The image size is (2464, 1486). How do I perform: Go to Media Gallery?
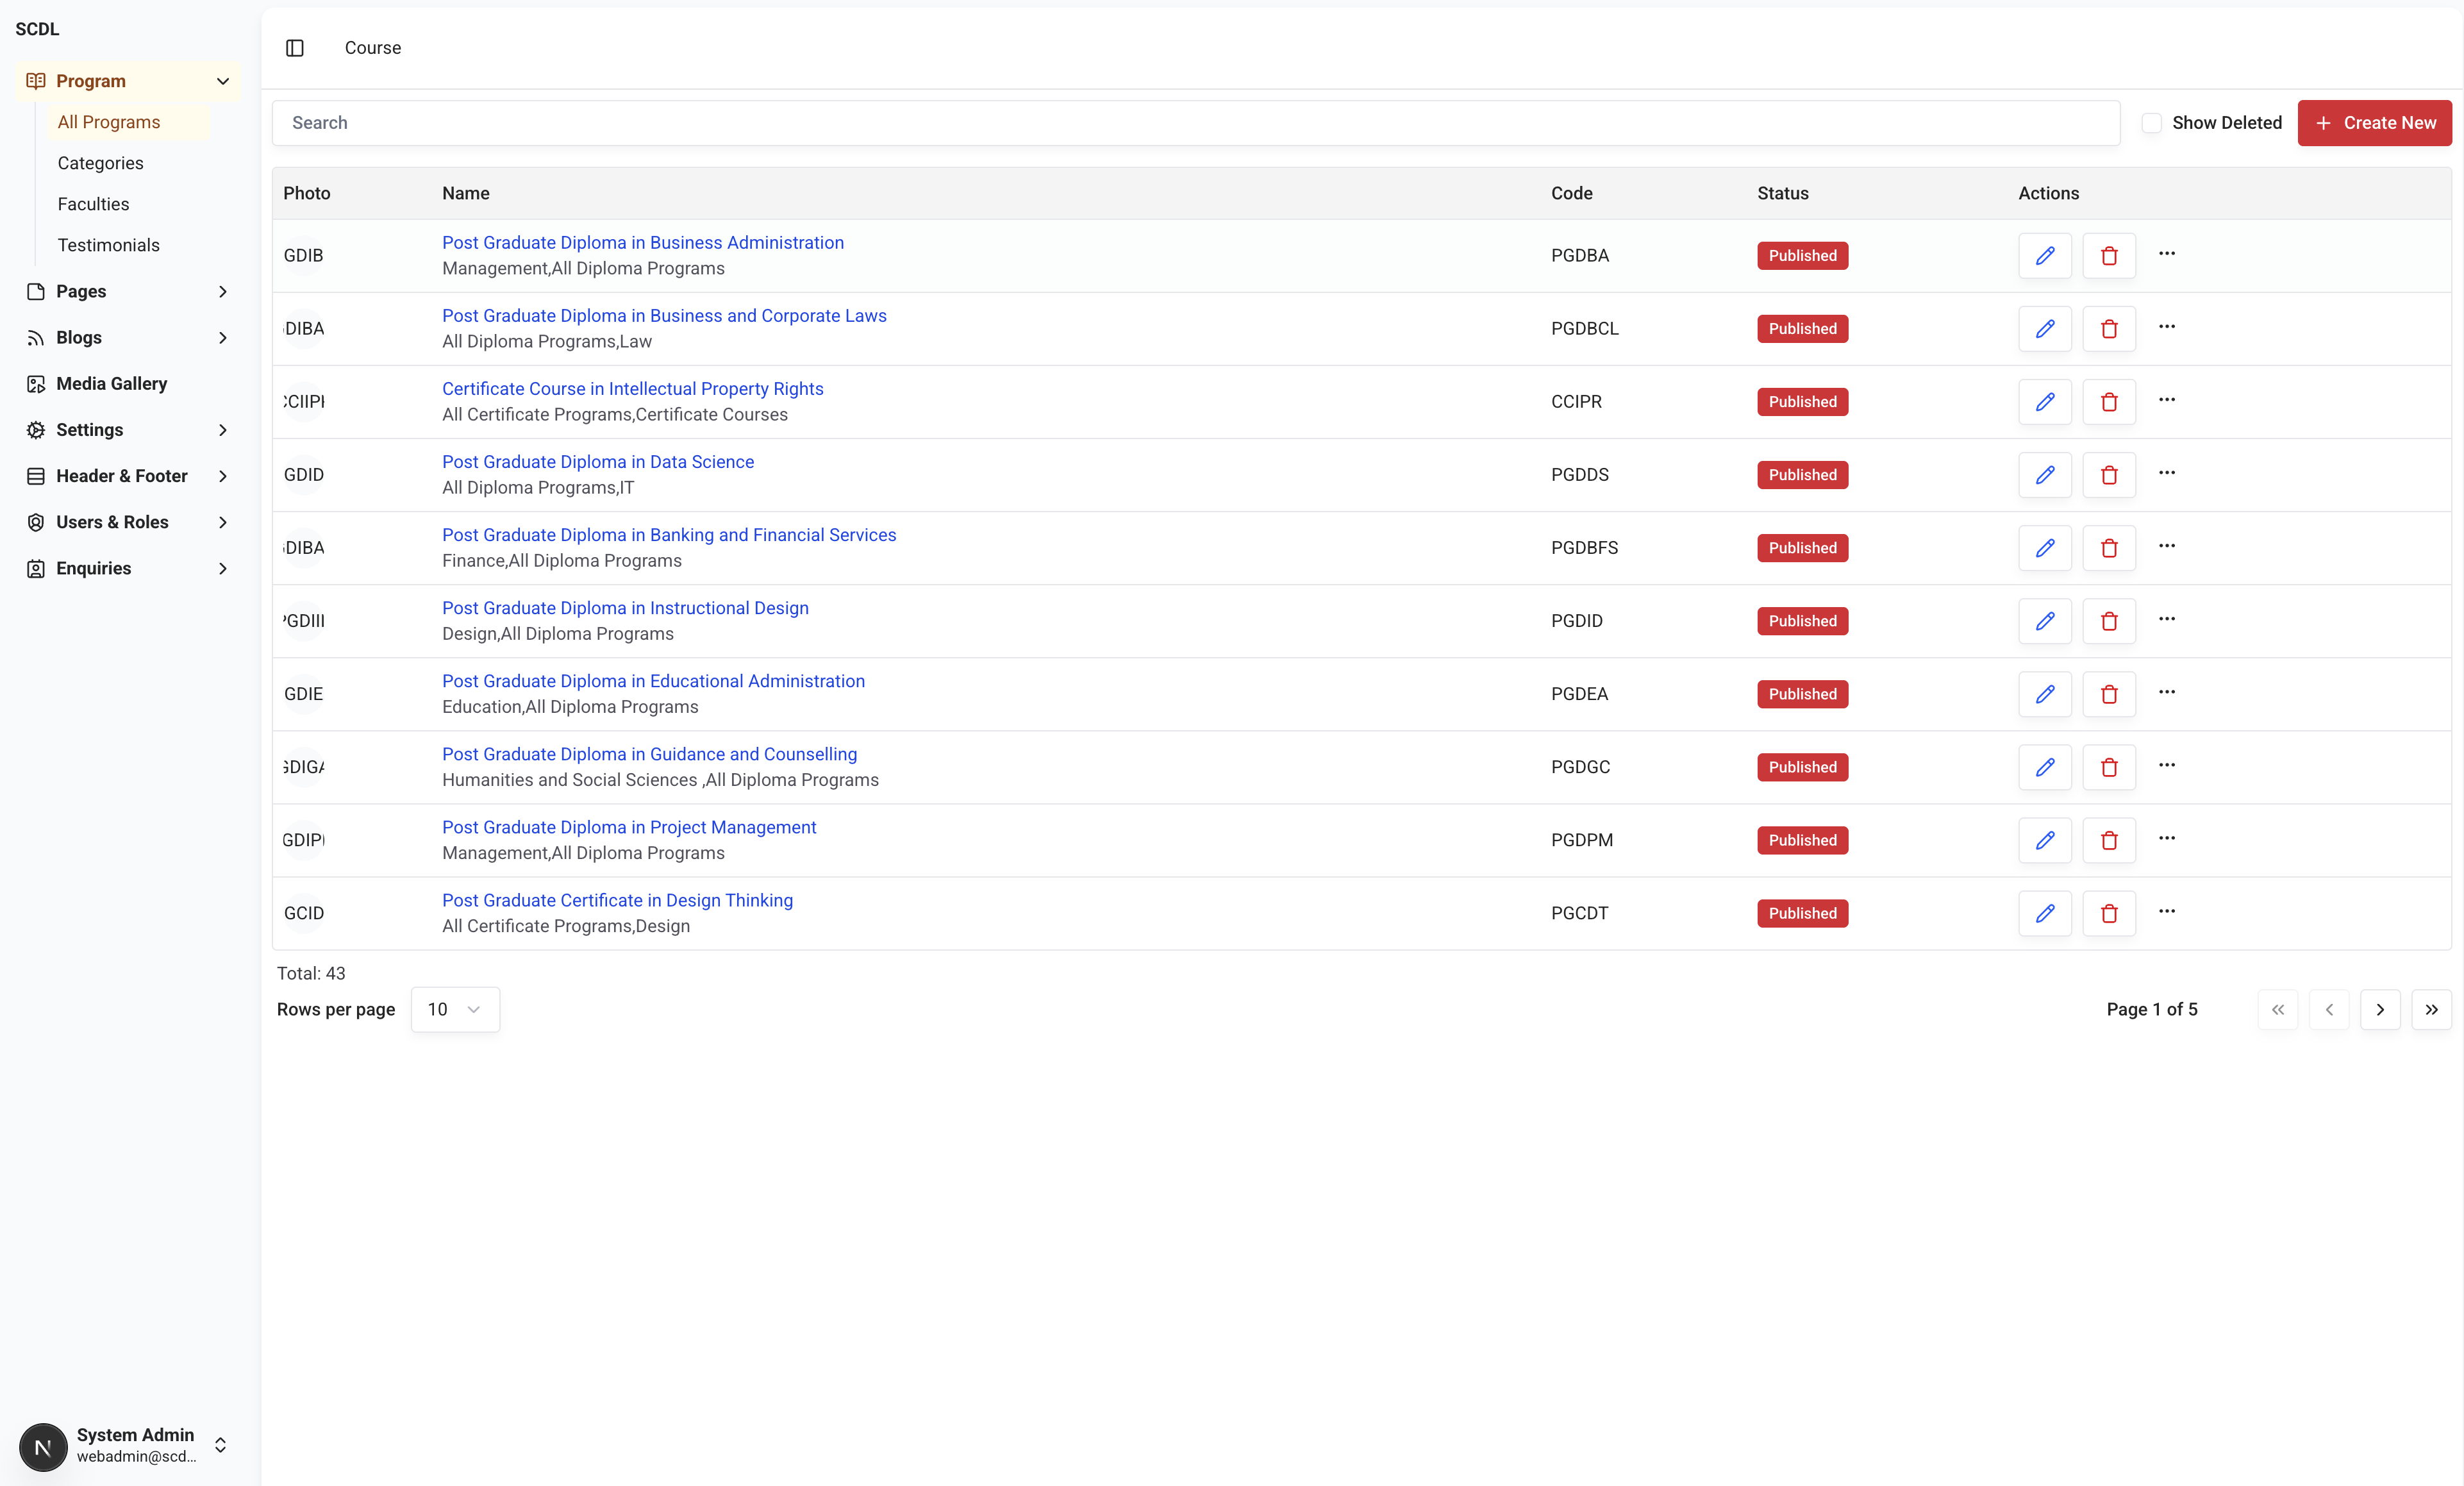[x=111, y=384]
